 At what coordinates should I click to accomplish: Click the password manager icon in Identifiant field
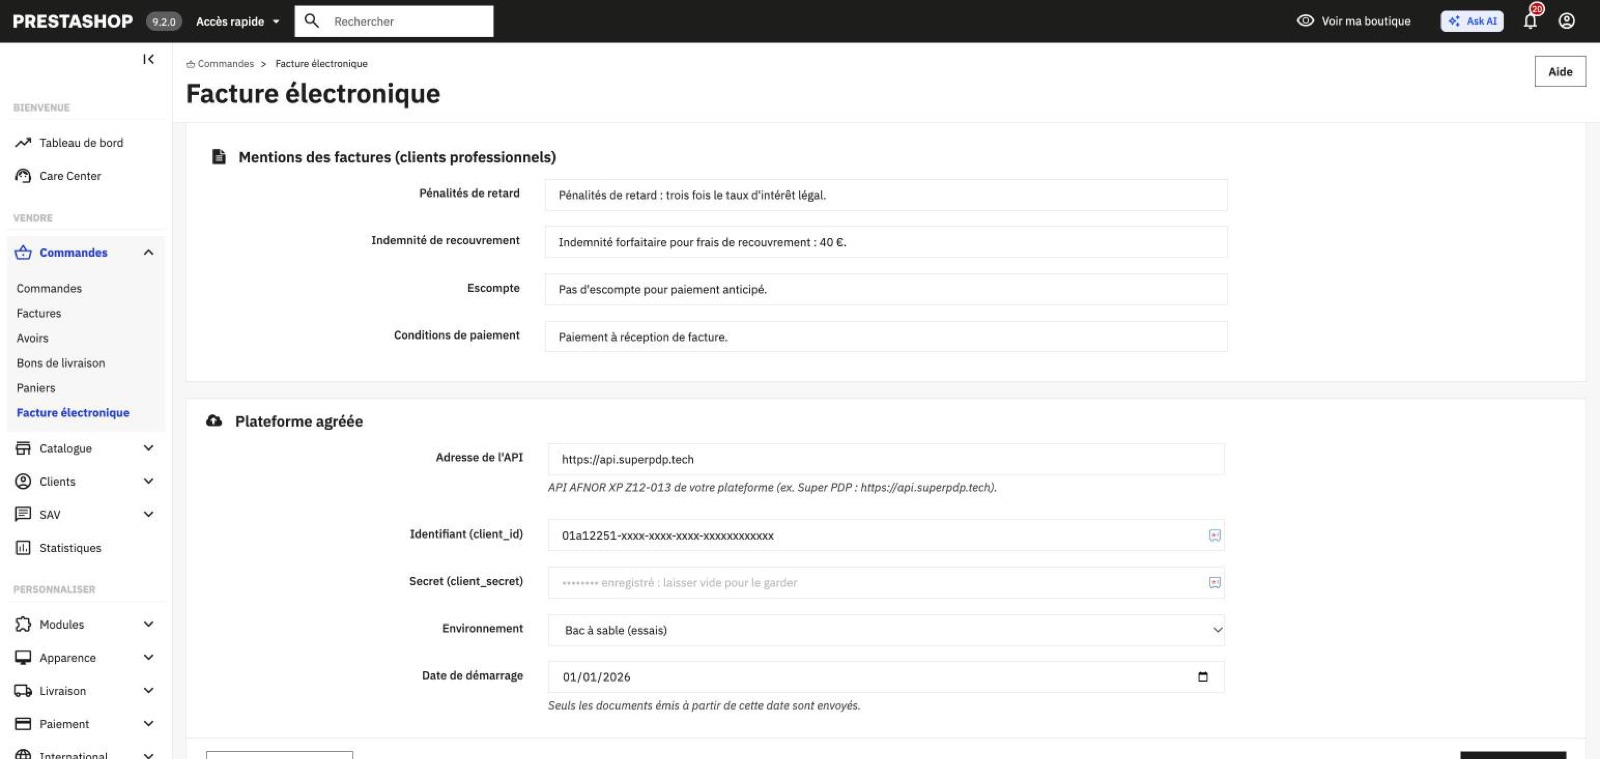[1215, 536]
